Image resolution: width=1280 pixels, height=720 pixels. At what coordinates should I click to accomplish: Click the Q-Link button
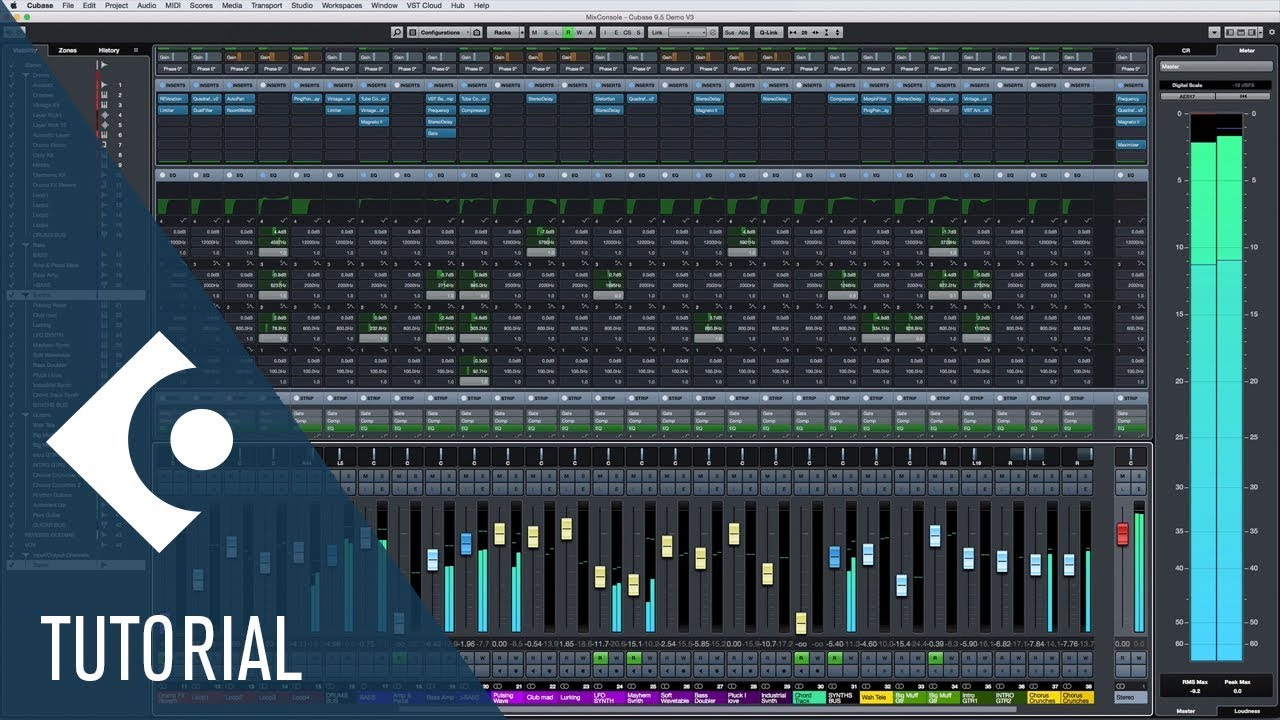769,32
